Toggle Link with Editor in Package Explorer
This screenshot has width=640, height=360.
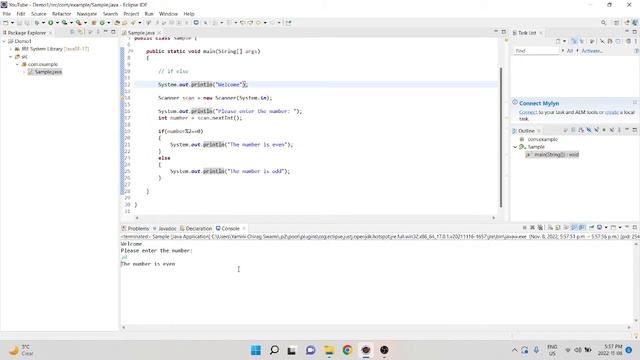80,32
